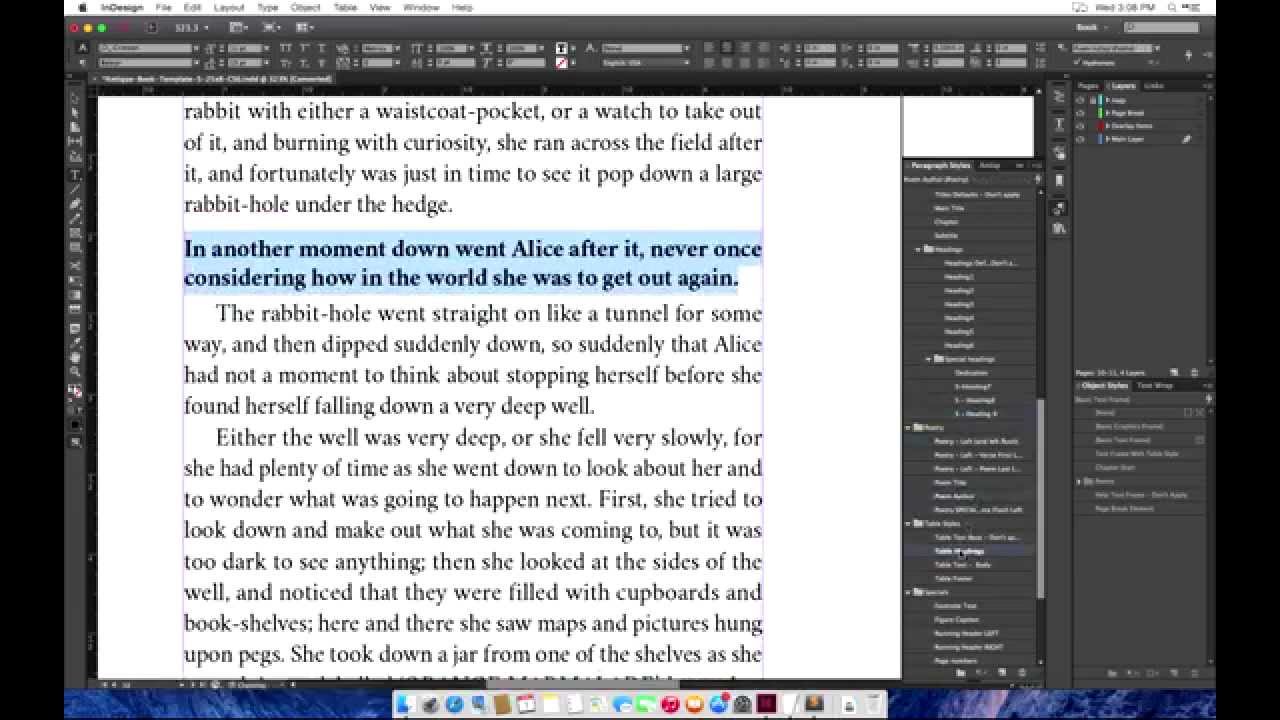Screen dimensions: 1280x720
Task: Click the text fill color swatch
Action: [x=561, y=48]
